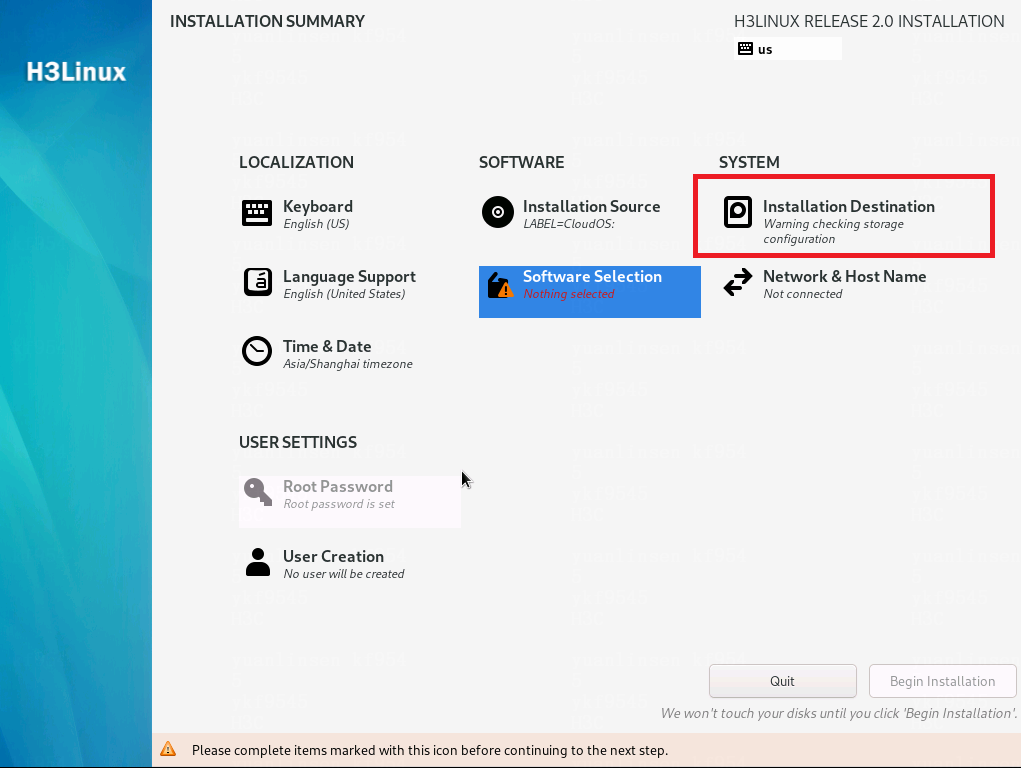This screenshot has height=768, width=1021.
Task: Open Language Support via its icon
Action: click(x=258, y=282)
